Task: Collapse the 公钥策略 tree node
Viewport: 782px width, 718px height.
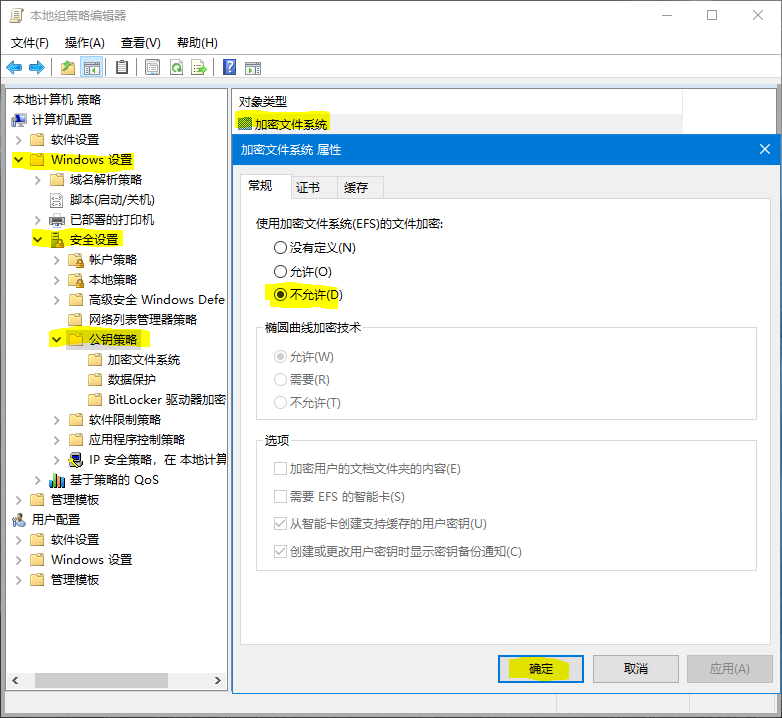Action: pos(57,340)
